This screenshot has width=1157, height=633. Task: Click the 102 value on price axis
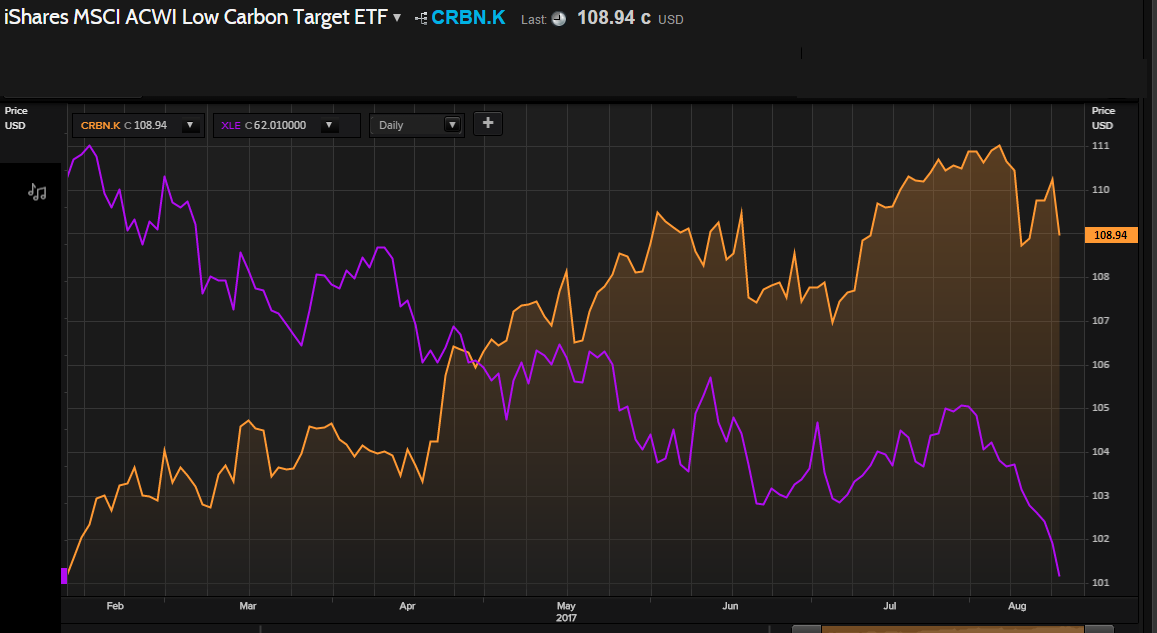pyautogui.click(x=1100, y=539)
